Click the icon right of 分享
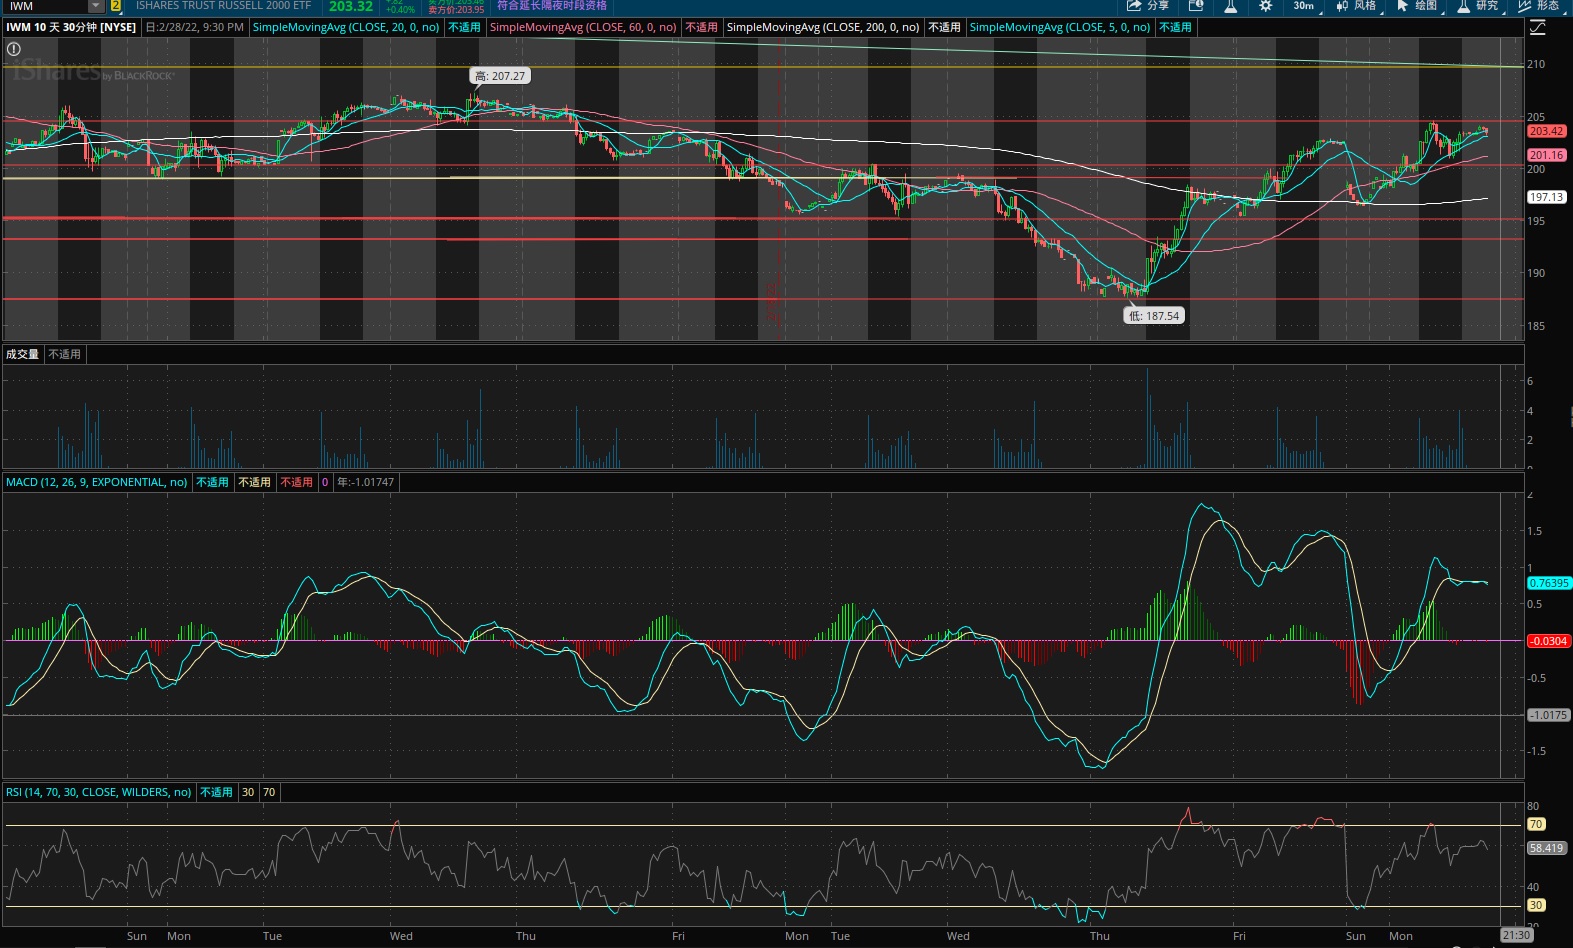This screenshot has height=948, width=1573. pos(1196,6)
